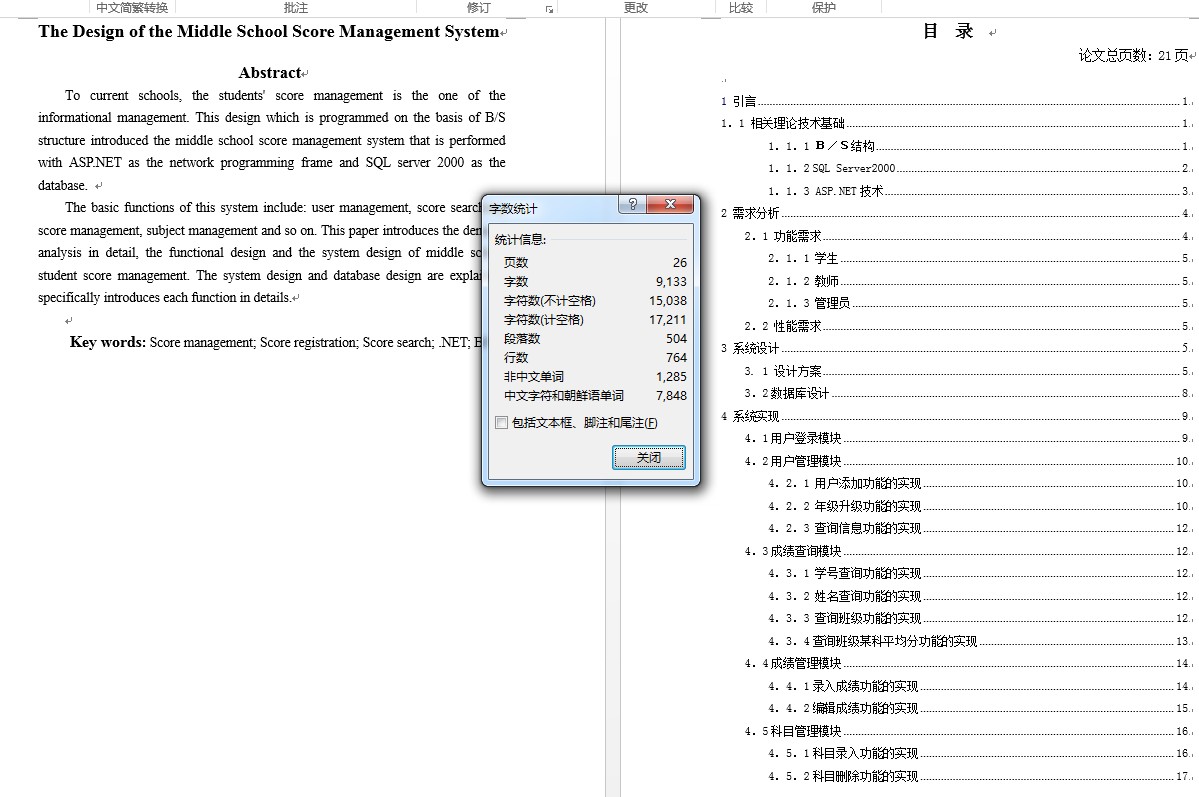Open TOC entry 4.3 成绩查询模块
1199x797 pixels.
(x=967, y=551)
